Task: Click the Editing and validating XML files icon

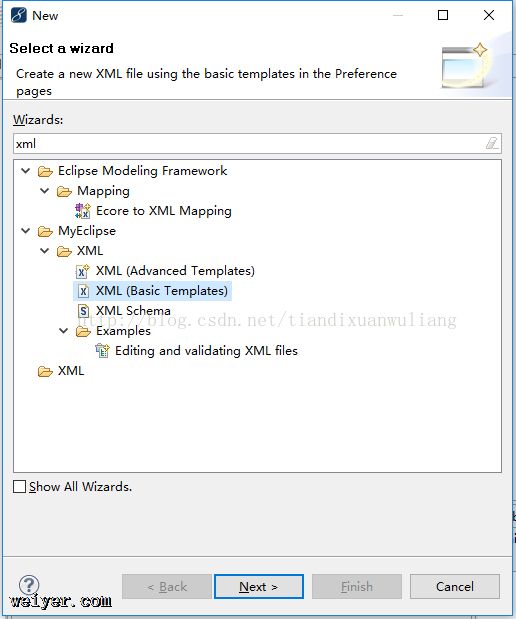Action: pos(102,351)
